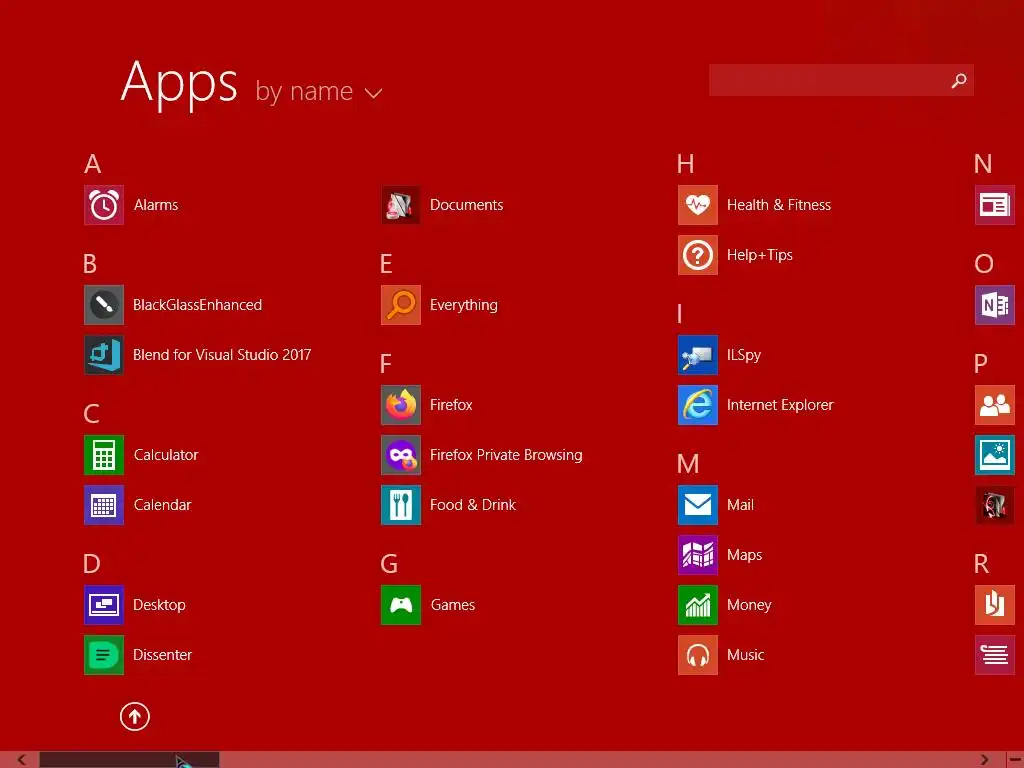The height and width of the screenshot is (768, 1024).
Task: Select the letter R group header
Action: click(x=982, y=564)
